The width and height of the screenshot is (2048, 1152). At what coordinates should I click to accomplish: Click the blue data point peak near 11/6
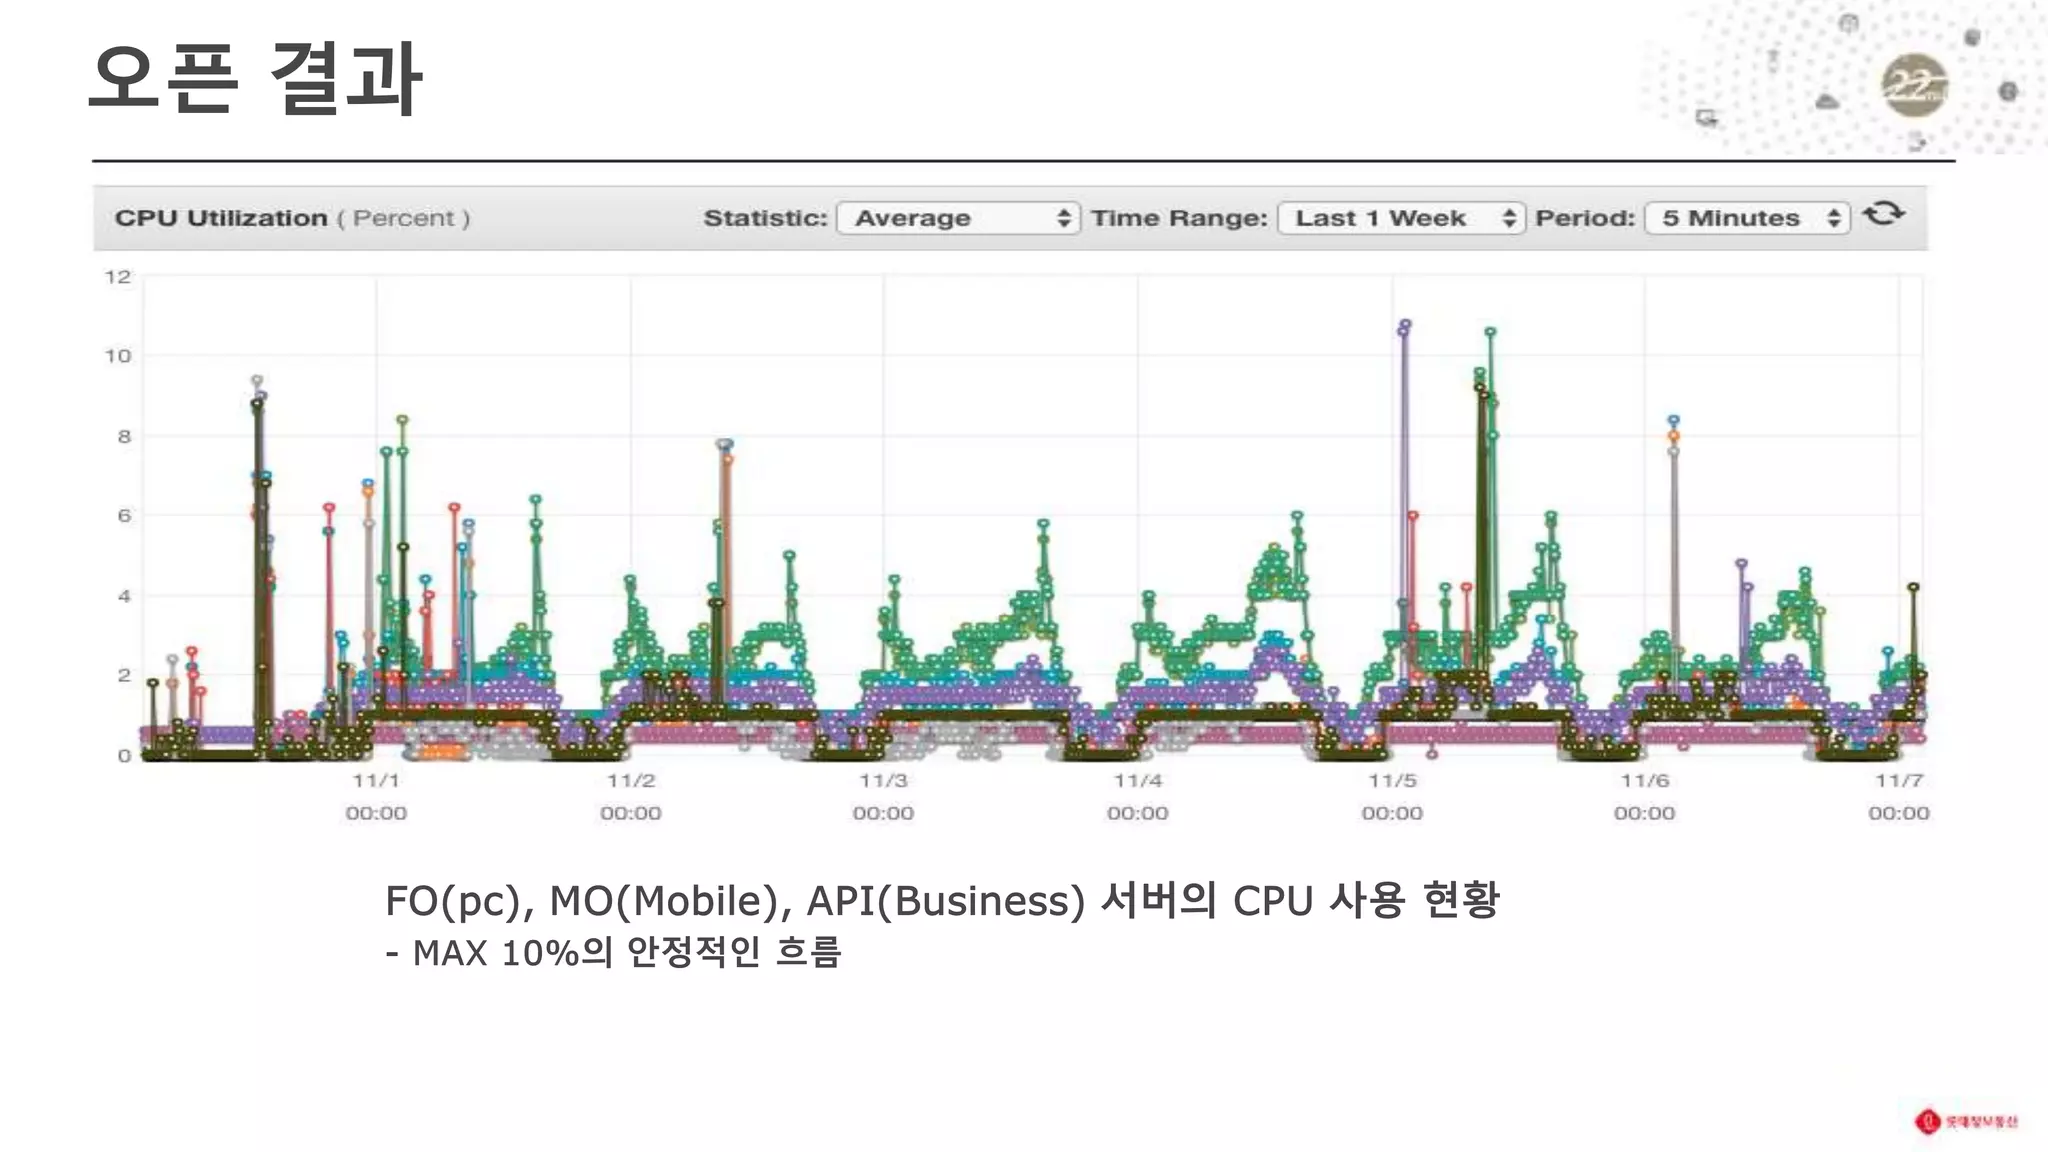coord(1673,421)
